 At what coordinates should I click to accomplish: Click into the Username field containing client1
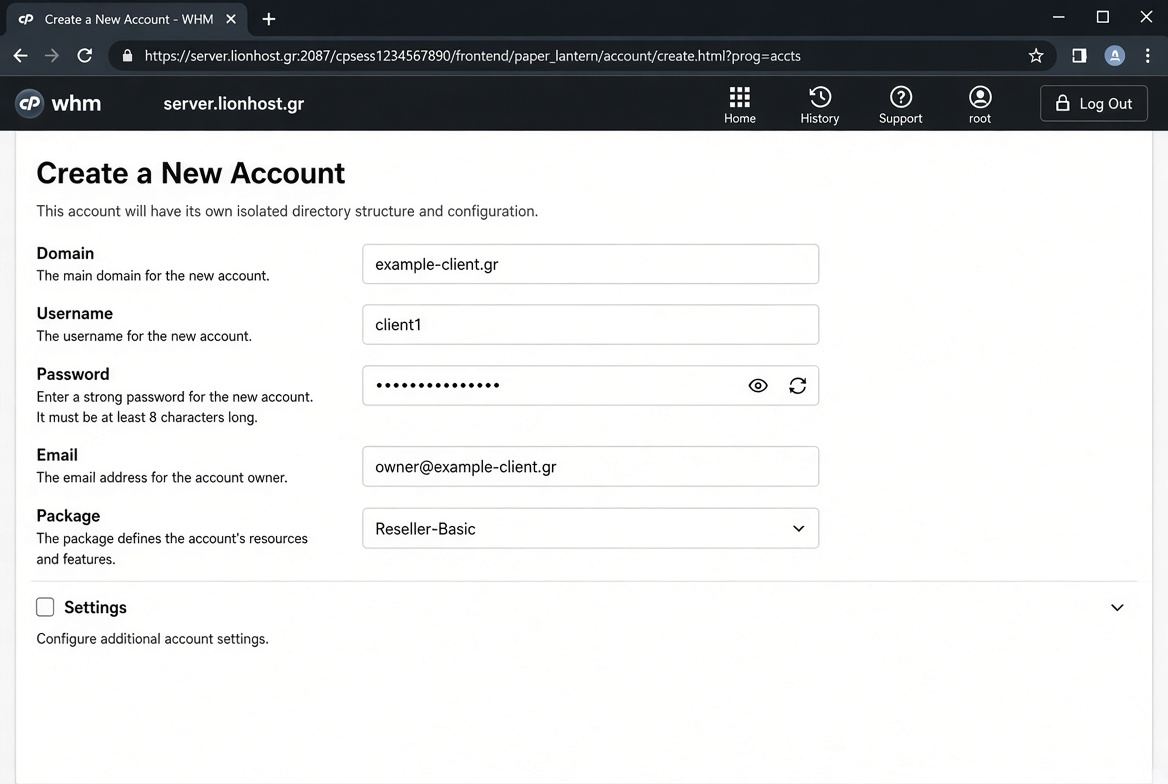click(x=590, y=324)
